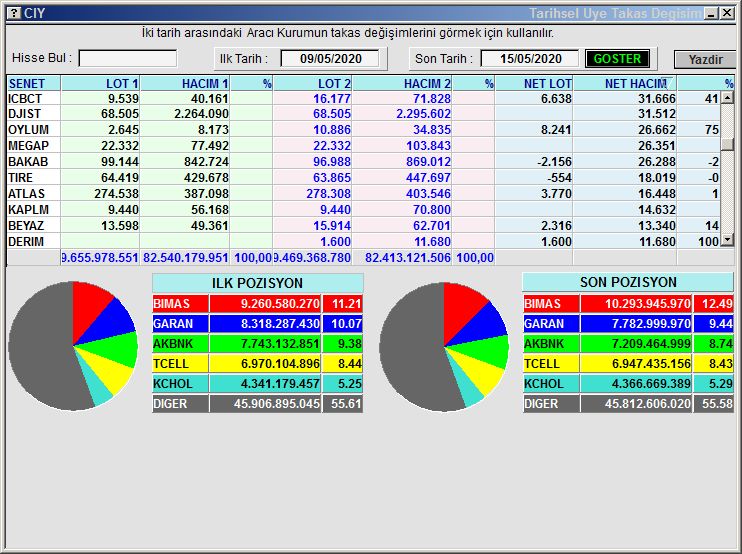Screen dimensions: 742x554
Task: Click the SON POZISYON header
Action: tap(628, 282)
